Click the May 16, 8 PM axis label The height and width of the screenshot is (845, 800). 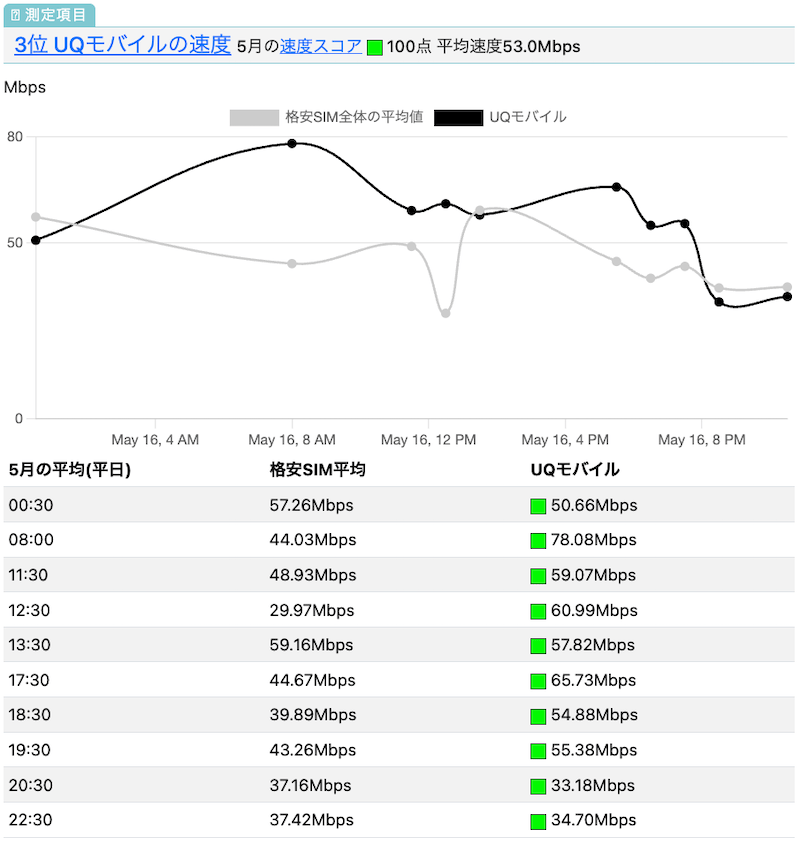tap(702, 440)
